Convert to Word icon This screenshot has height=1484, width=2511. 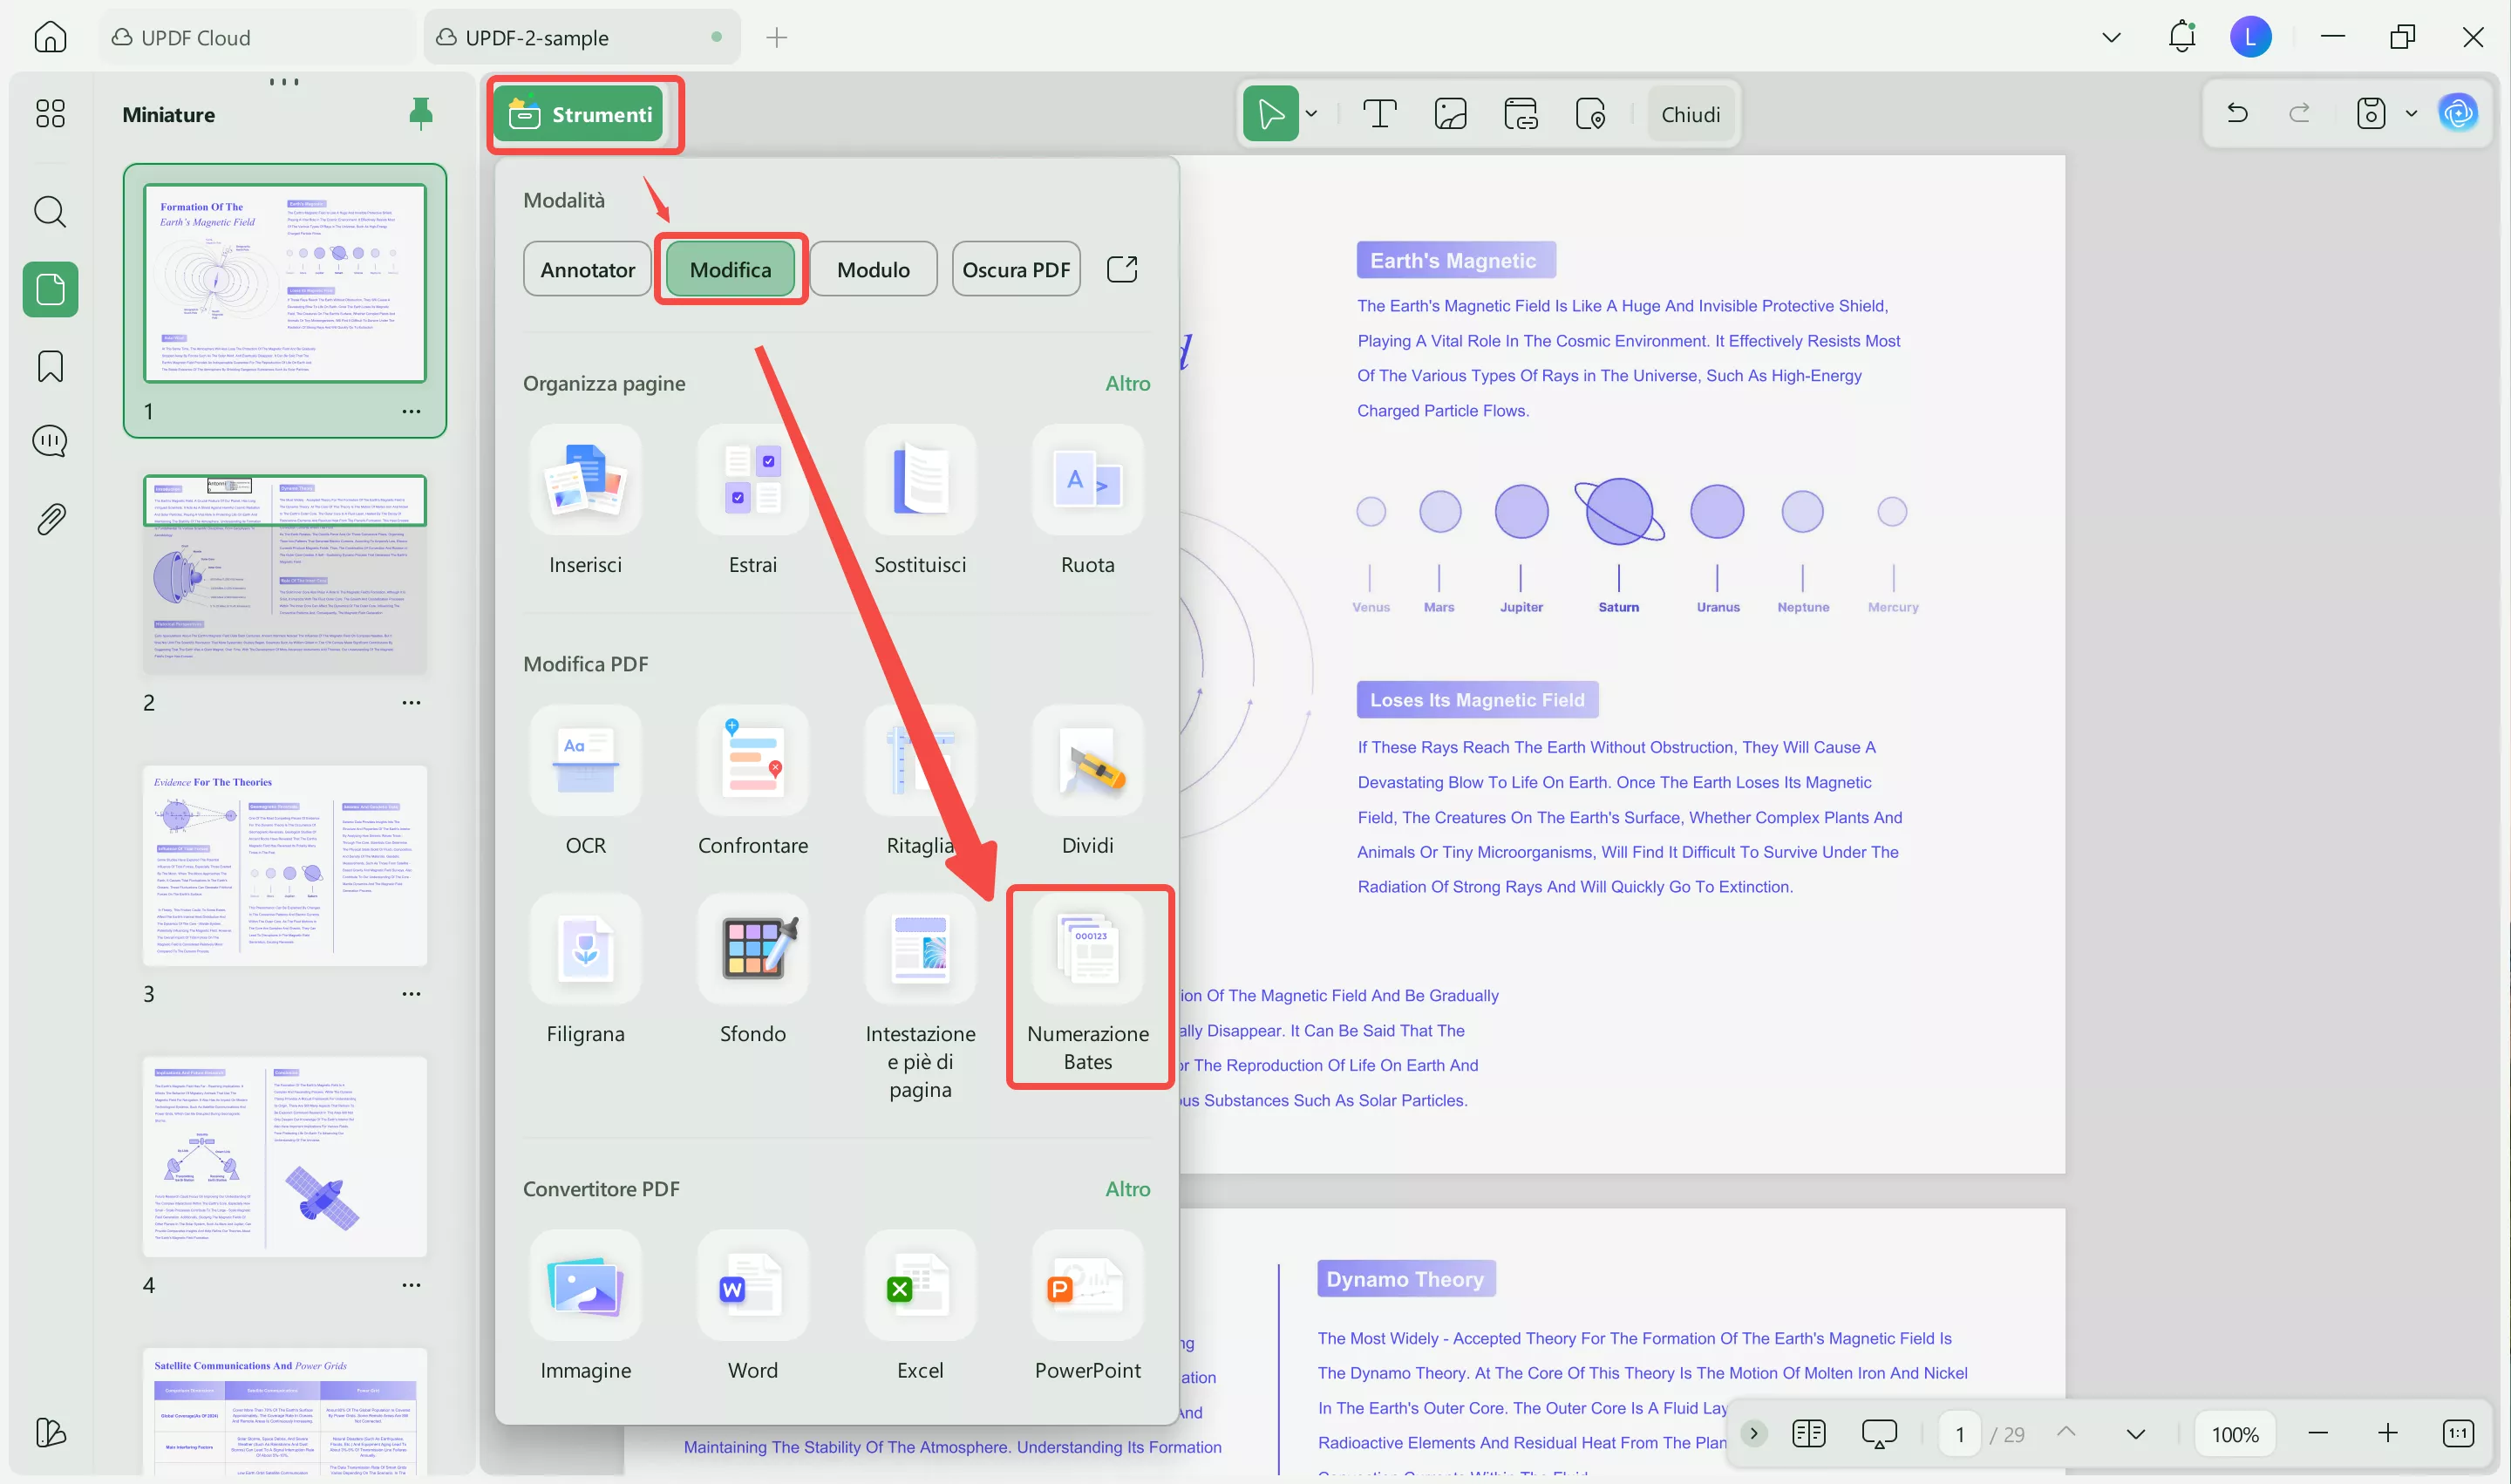[752, 1286]
